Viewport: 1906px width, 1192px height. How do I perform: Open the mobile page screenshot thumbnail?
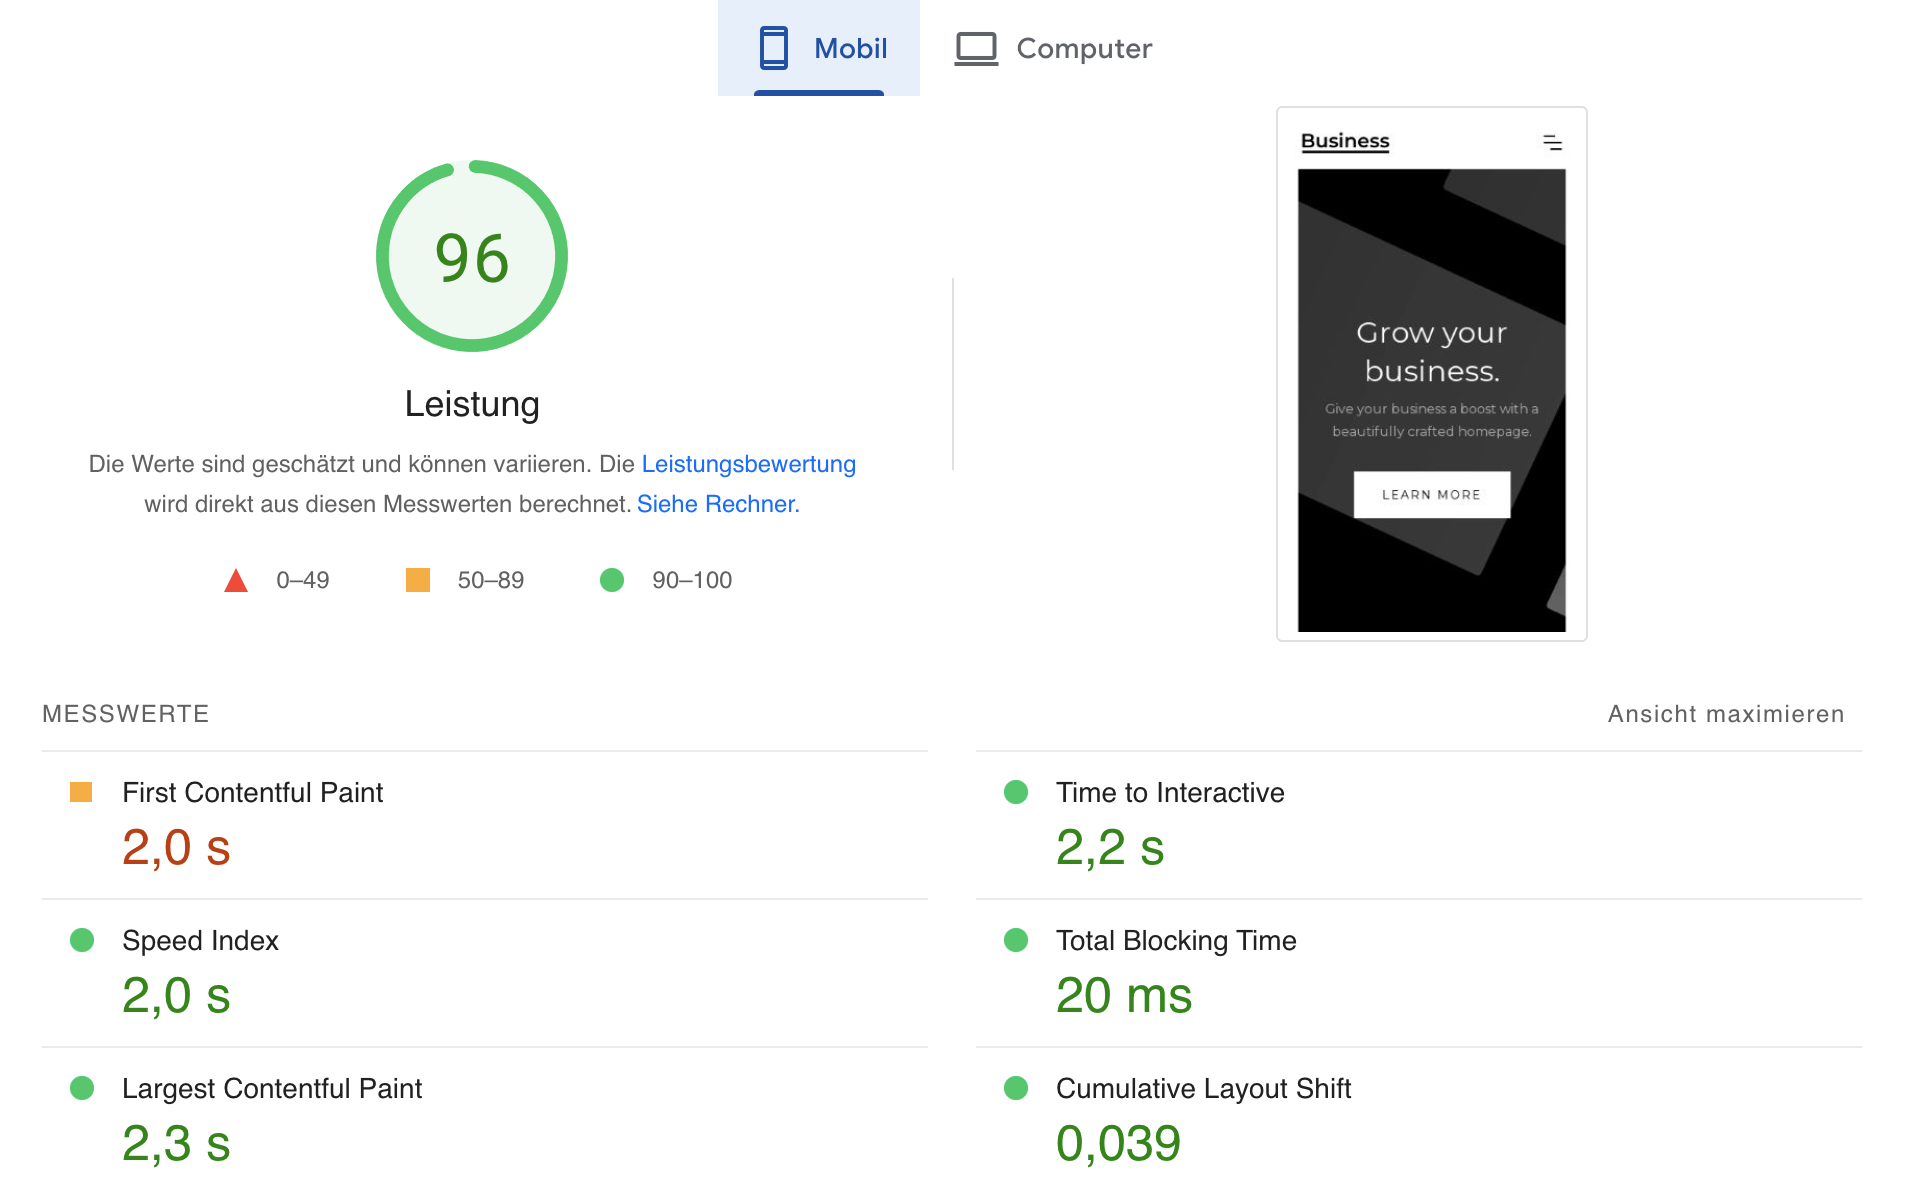click(x=1431, y=374)
